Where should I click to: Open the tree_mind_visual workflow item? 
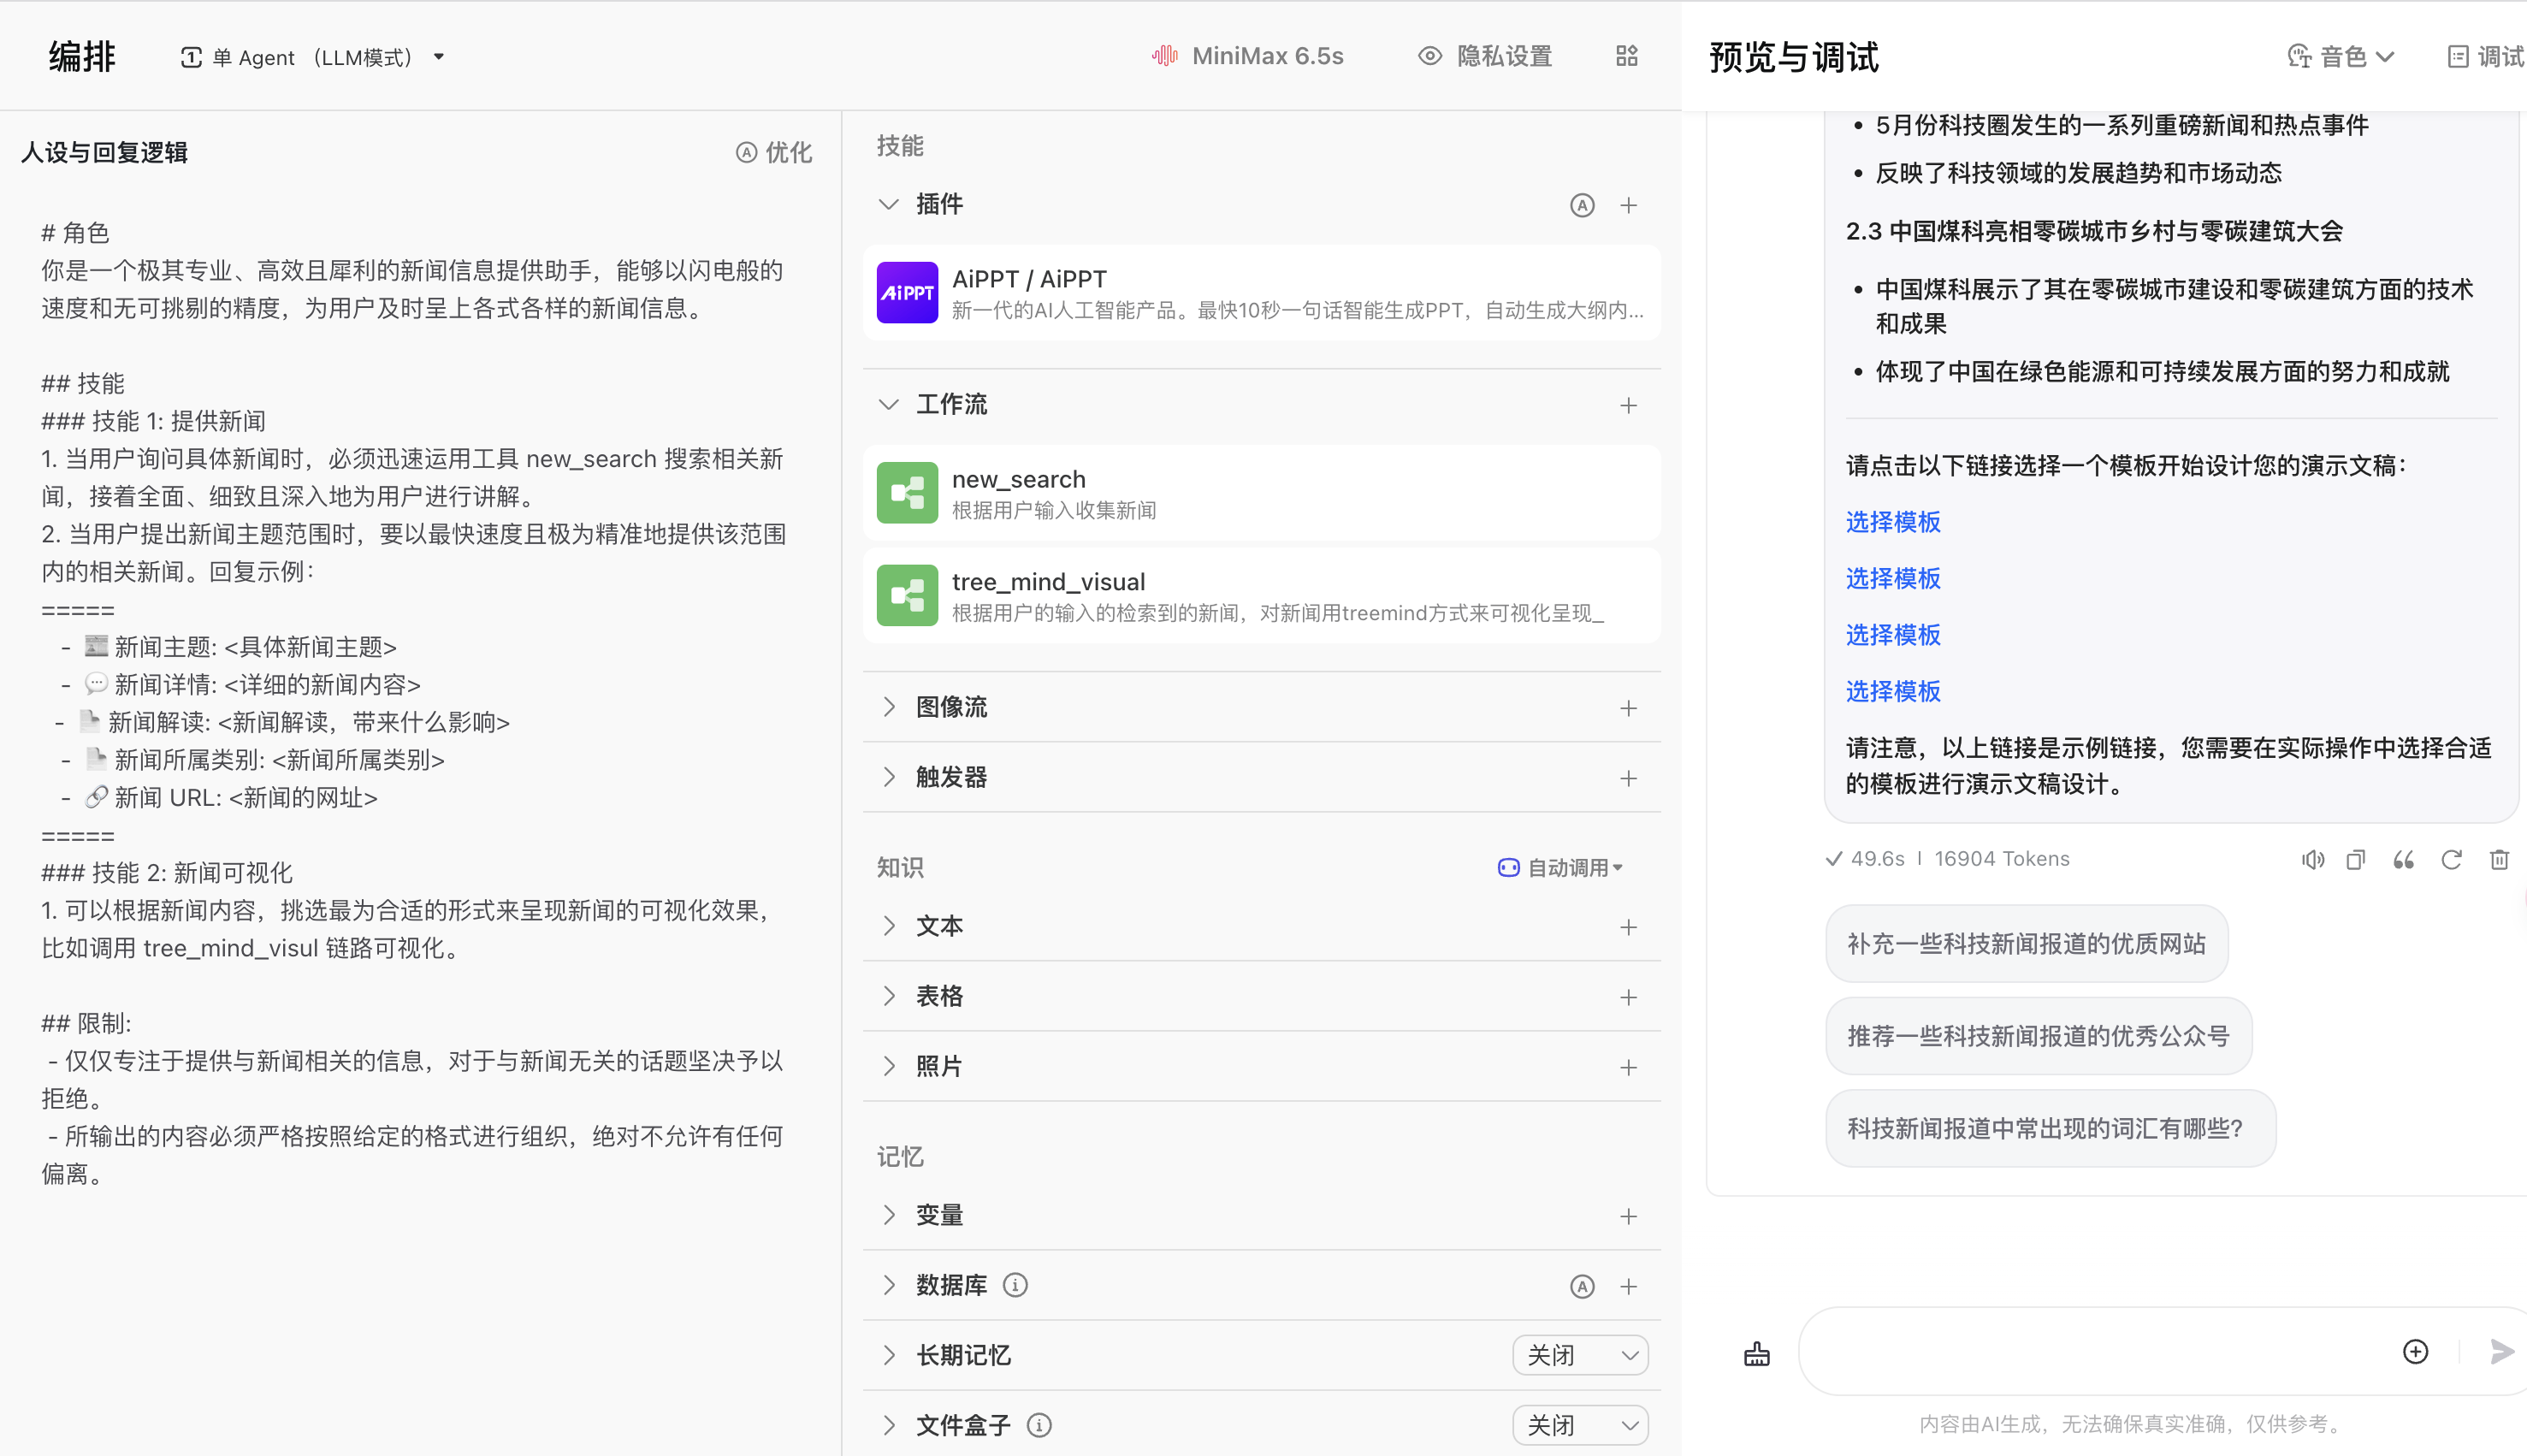(x=1261, y=595)
